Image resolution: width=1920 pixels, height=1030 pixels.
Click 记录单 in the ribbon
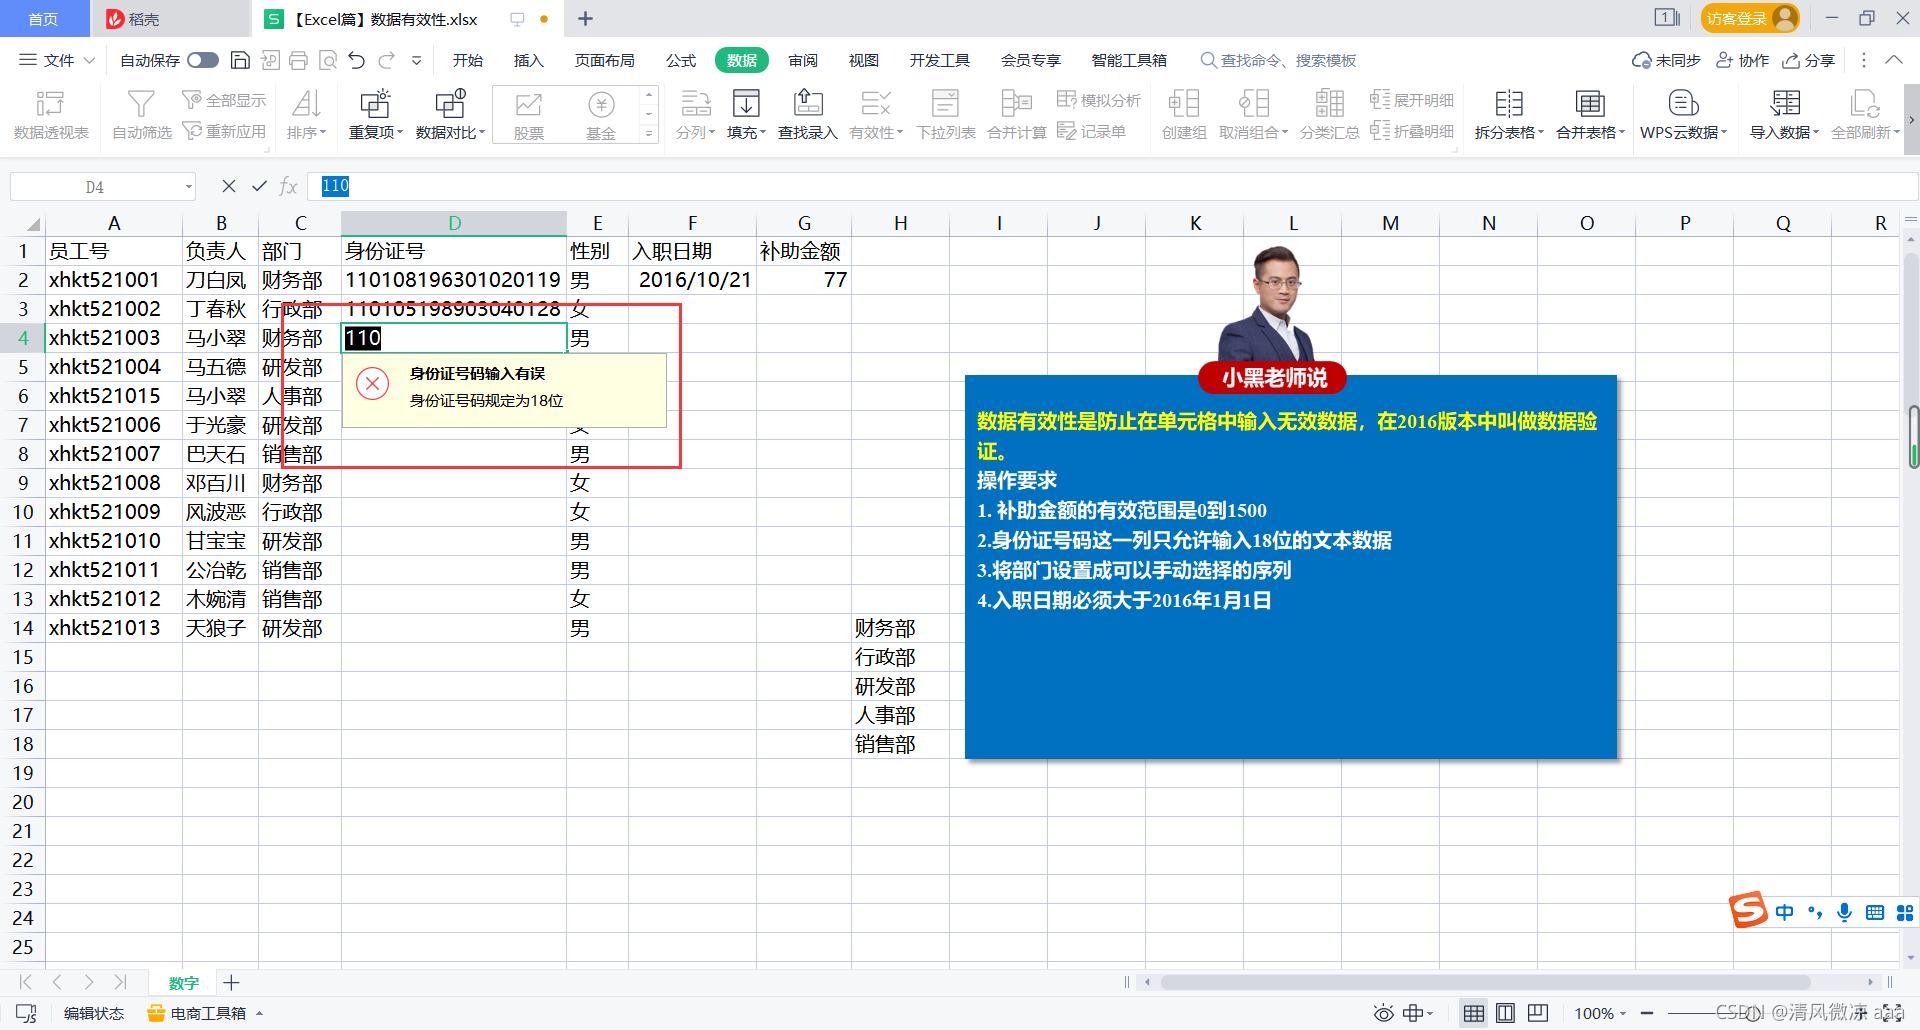click(1091, 131)
